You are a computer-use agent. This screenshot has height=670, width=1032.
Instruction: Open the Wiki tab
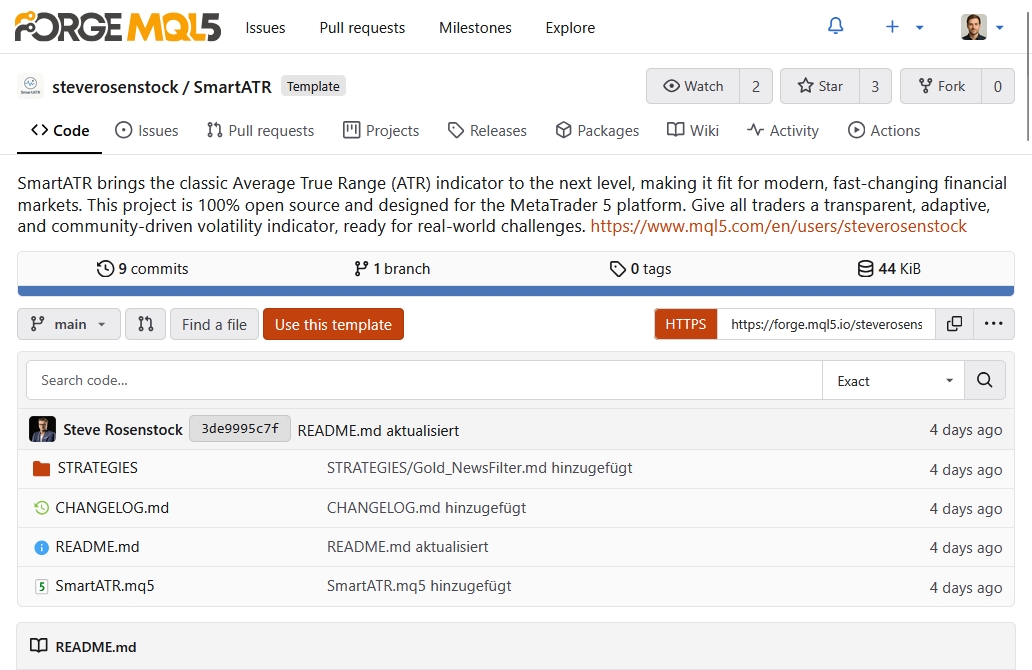click(692, 130)
